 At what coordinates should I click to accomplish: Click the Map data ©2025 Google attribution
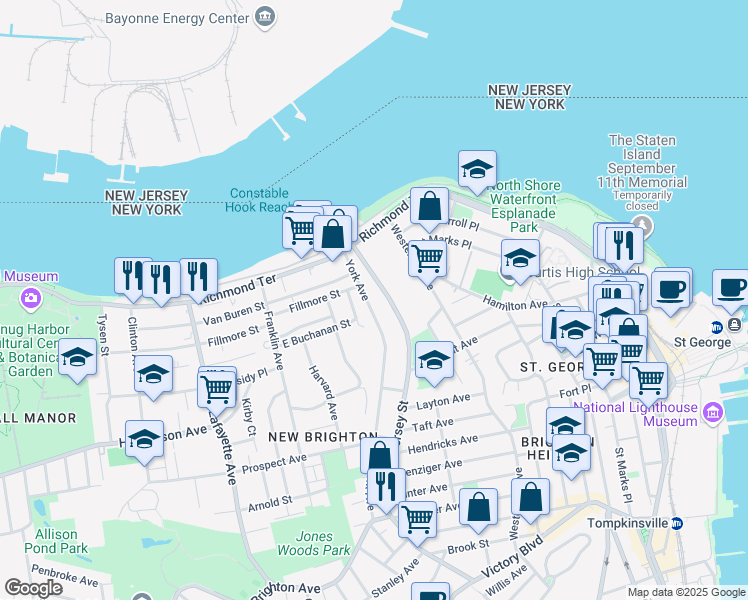click(x=686, y=592)
